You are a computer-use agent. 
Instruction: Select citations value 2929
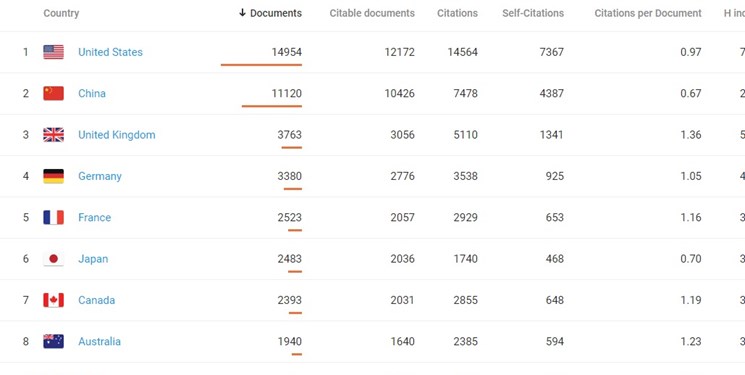coord(466,217)
